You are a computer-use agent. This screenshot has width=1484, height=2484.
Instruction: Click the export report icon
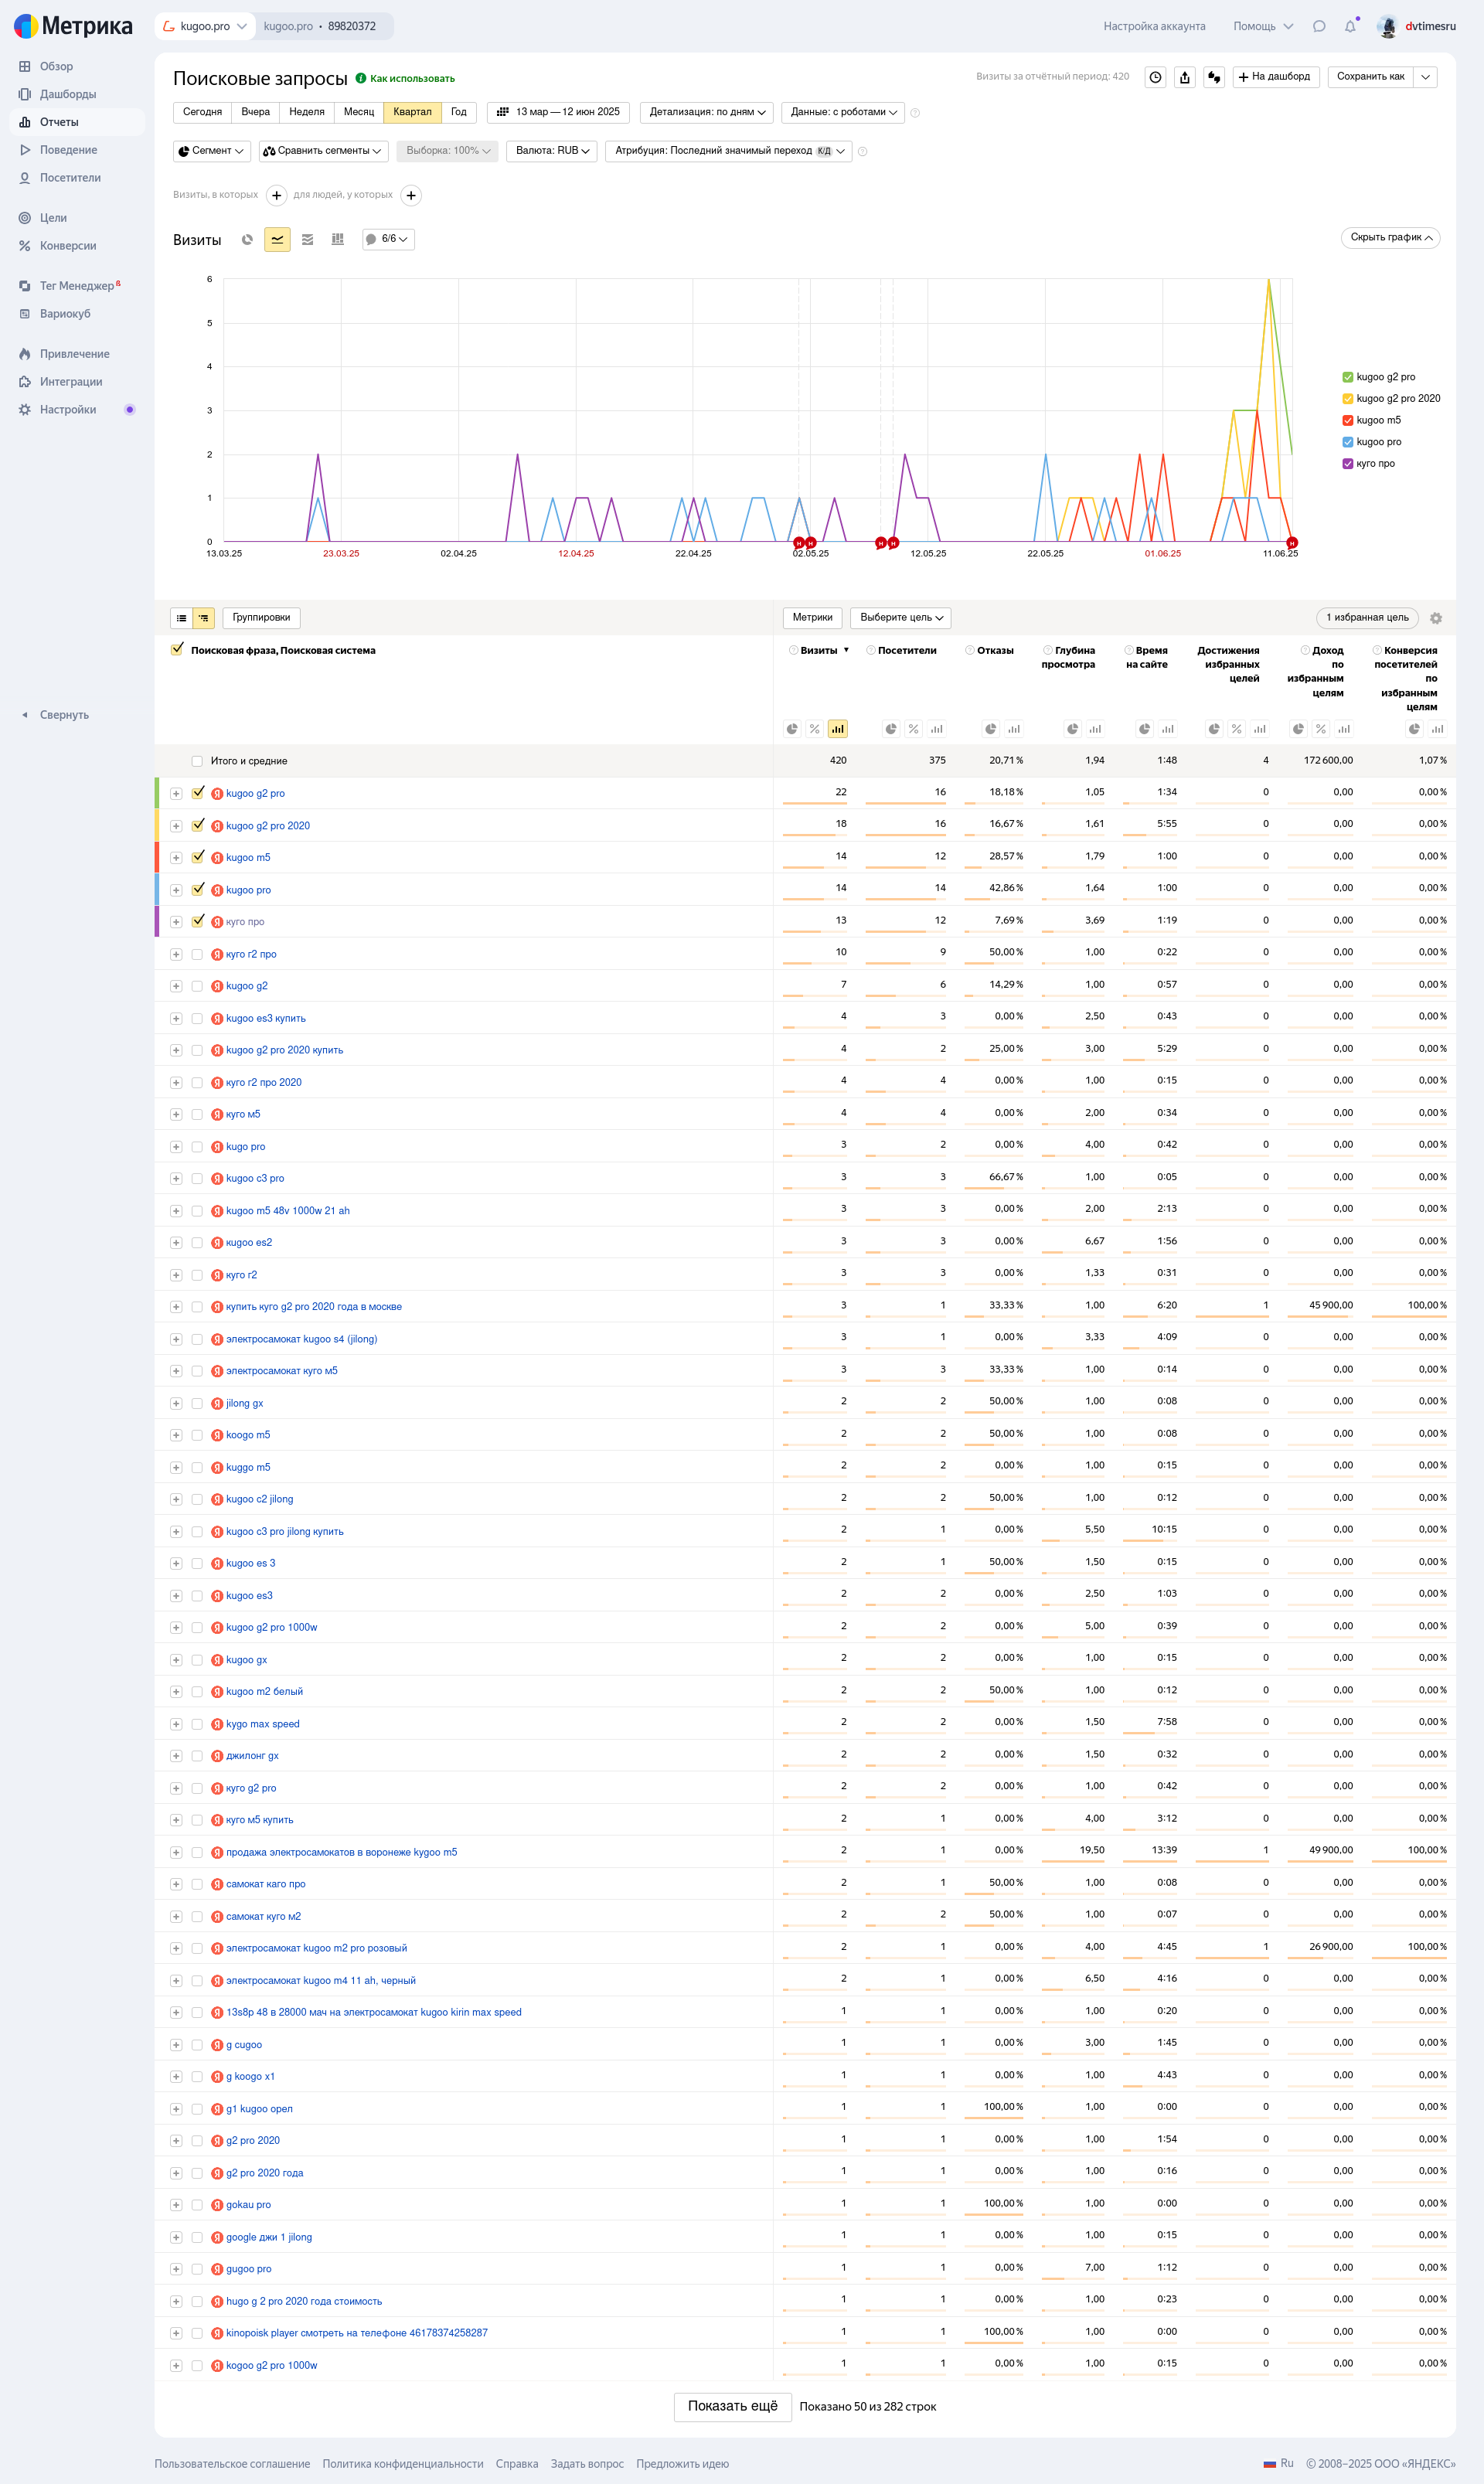click(x=1184, y=77)
